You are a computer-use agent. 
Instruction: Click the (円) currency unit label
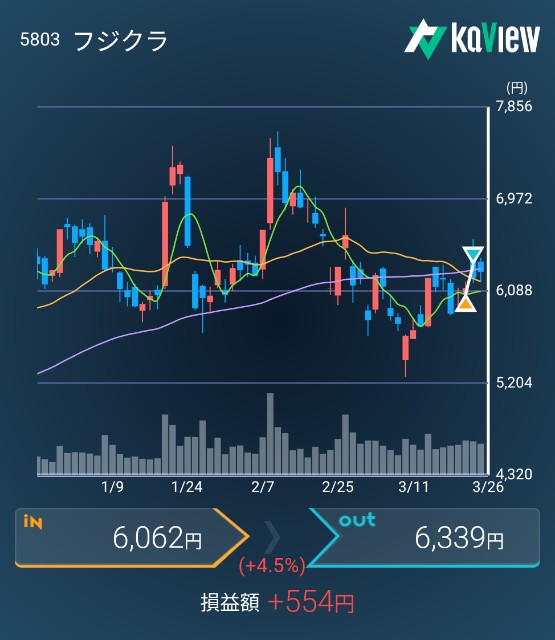[517, 87]
